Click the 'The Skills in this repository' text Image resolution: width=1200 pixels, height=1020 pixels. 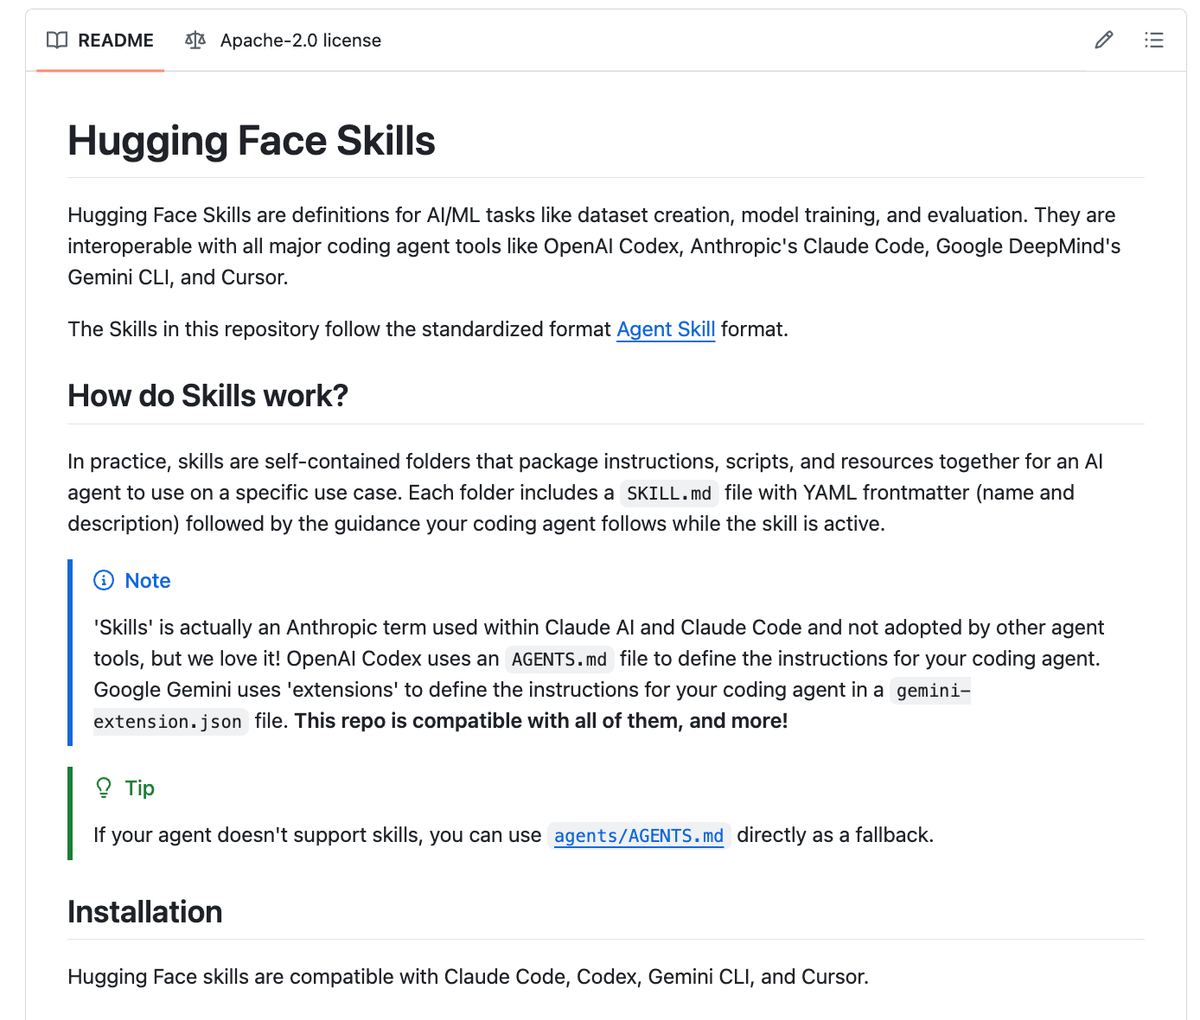428,329
